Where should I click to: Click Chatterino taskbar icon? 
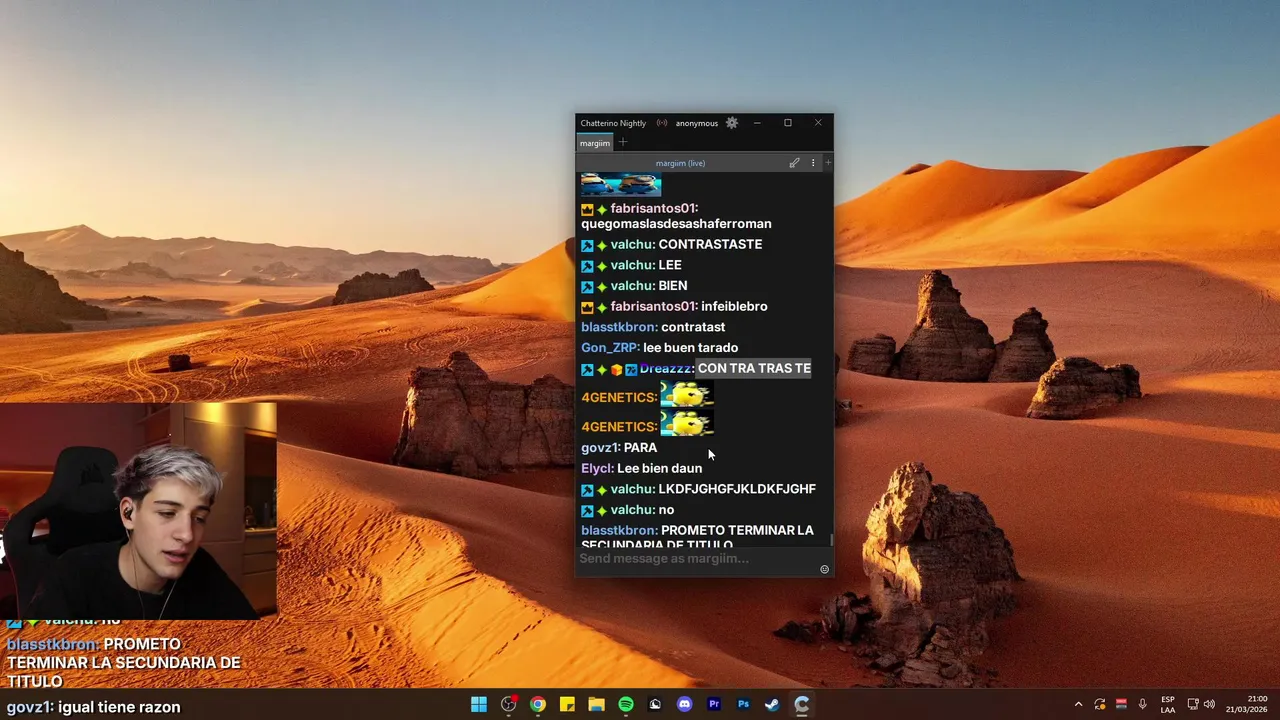point(802,704)
